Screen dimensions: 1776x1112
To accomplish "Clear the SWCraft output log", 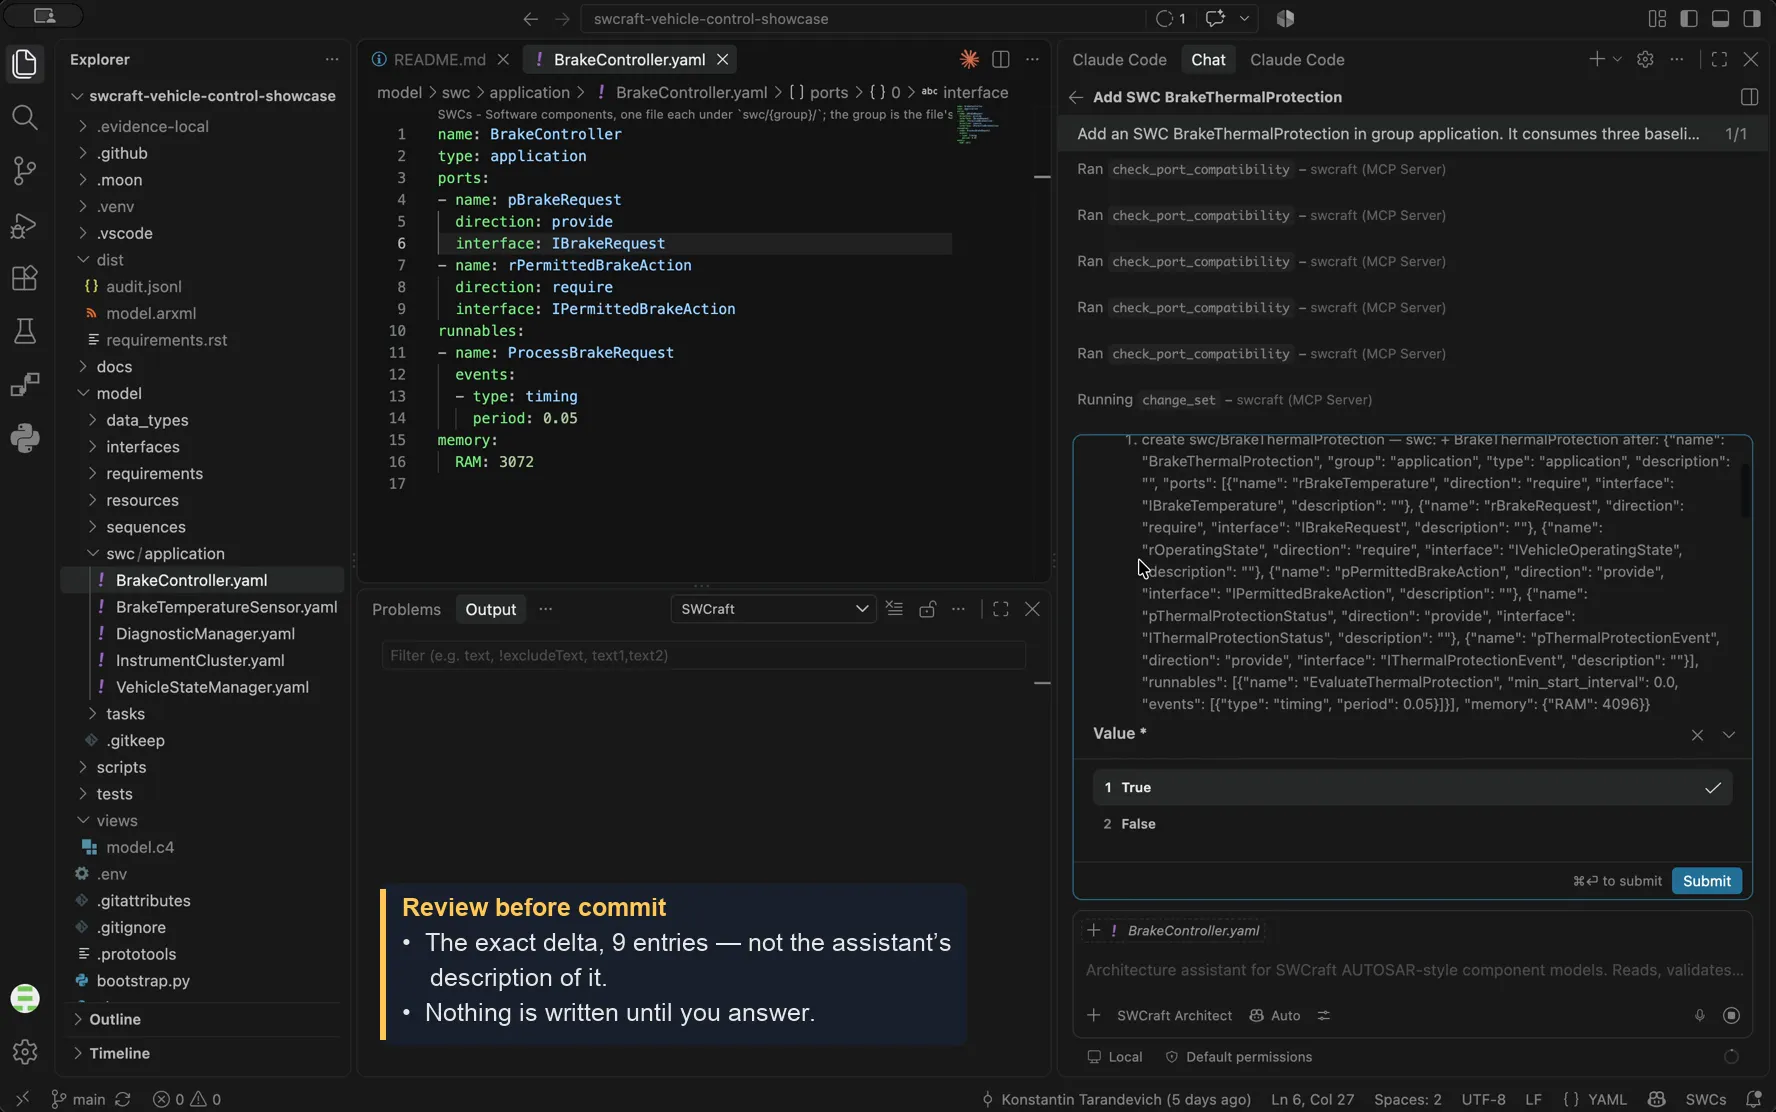I will coord(894,609).
